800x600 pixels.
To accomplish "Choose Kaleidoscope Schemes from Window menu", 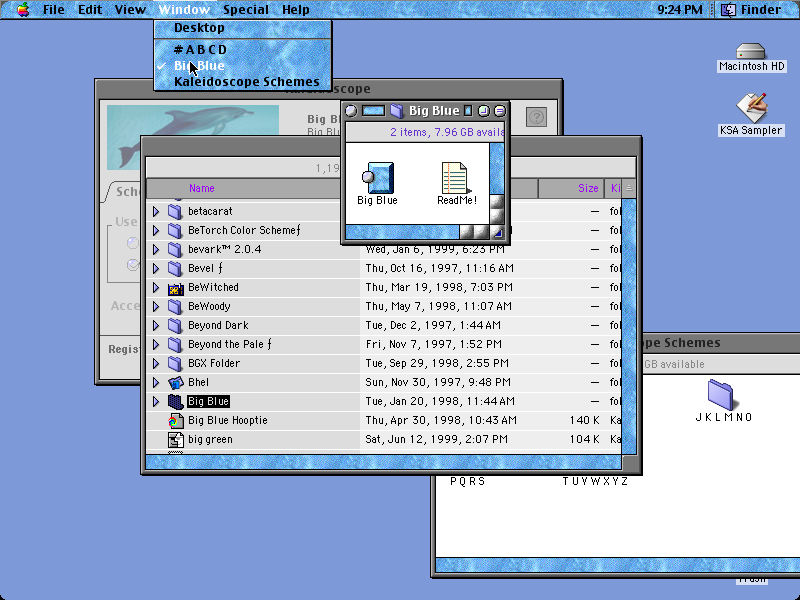I will (x=243, y=82).
